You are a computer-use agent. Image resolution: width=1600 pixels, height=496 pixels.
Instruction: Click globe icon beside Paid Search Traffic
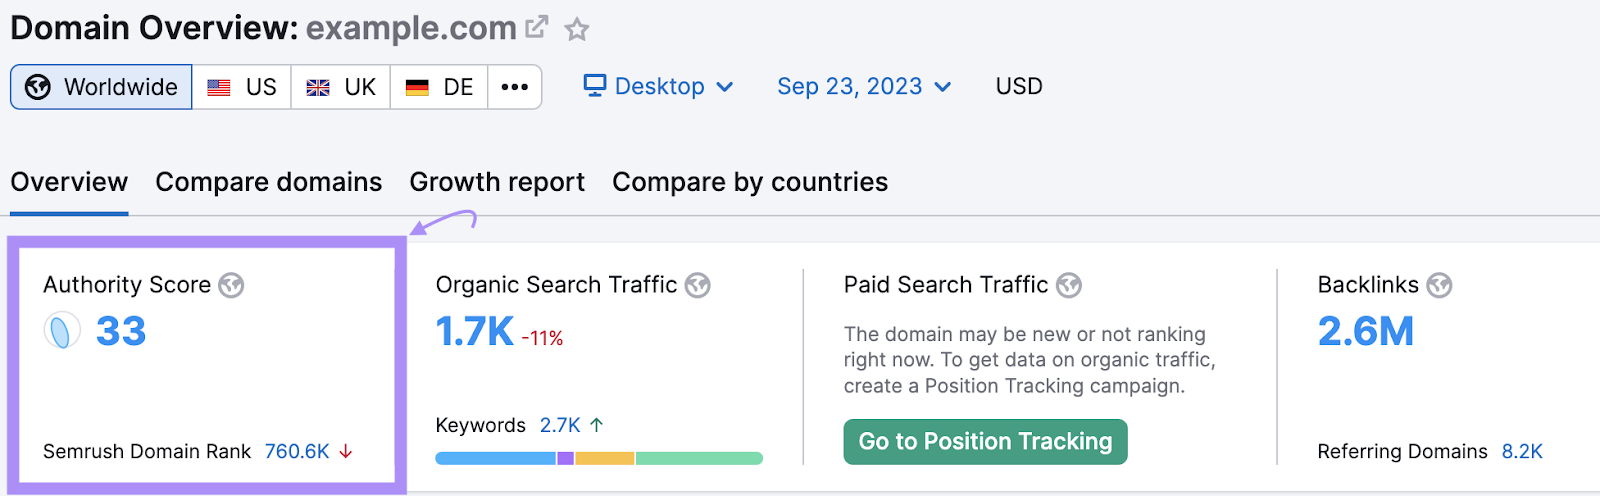tap(1069, 286)
